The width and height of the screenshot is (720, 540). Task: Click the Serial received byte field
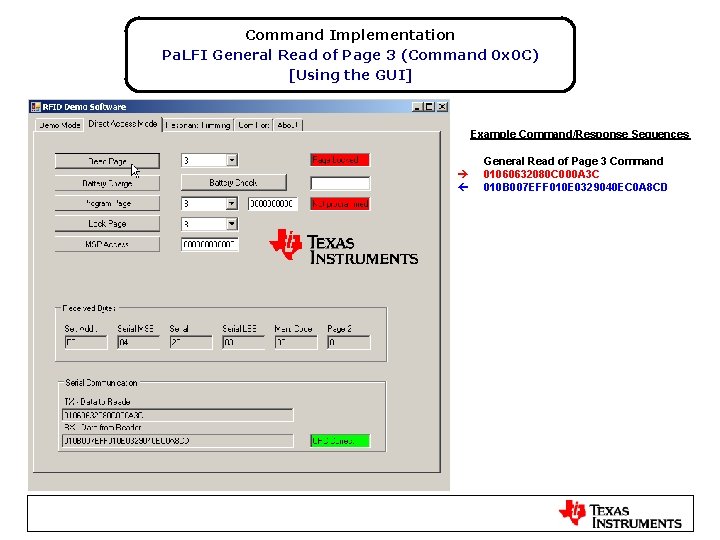click(x=191, y=342)
